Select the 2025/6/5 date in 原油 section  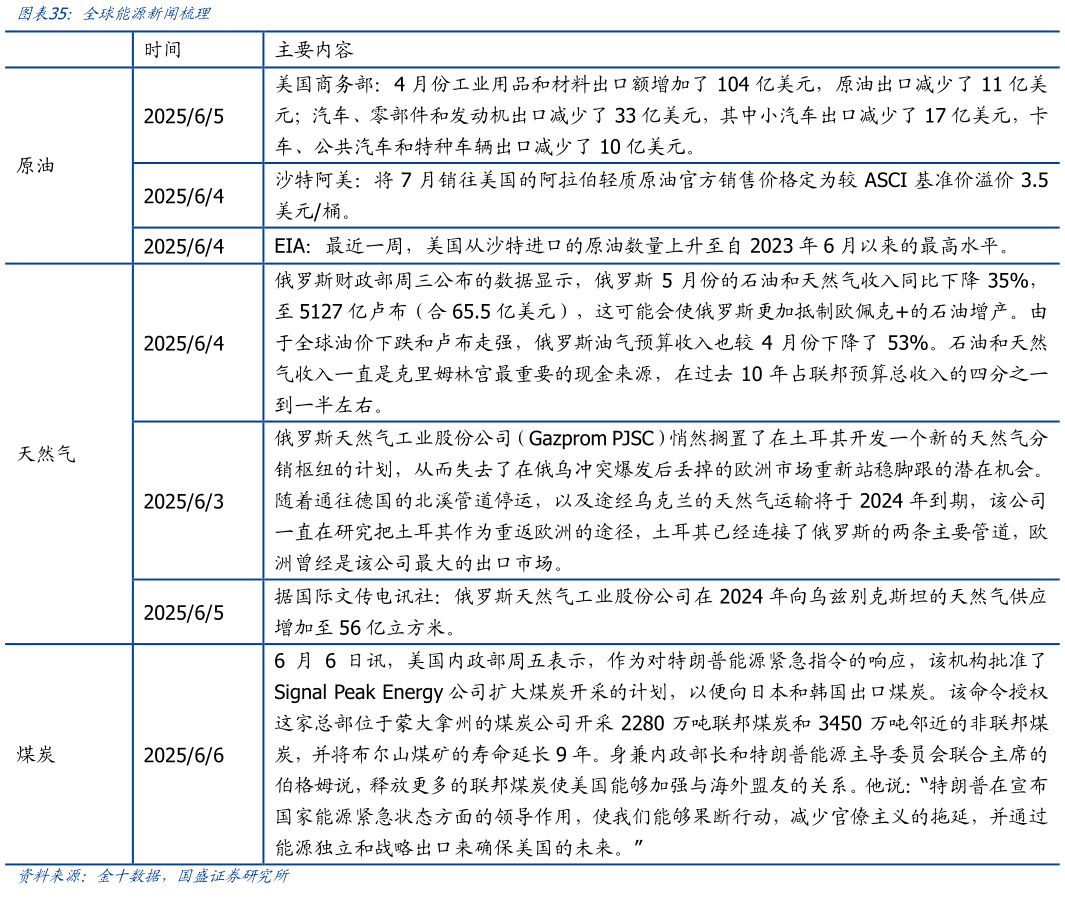click(184, 115)
